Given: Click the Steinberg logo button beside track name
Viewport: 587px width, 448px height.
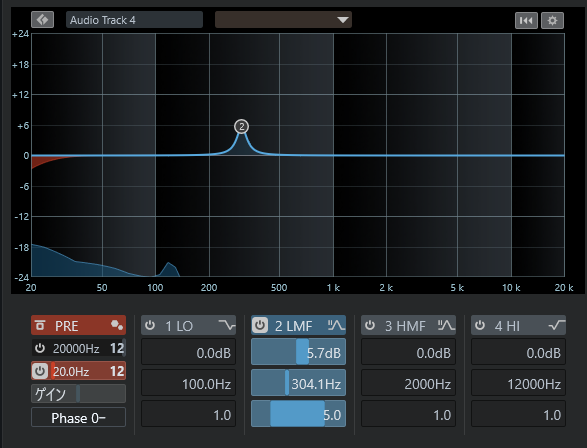Looking at the screenshot, I should tap(42, 19).
